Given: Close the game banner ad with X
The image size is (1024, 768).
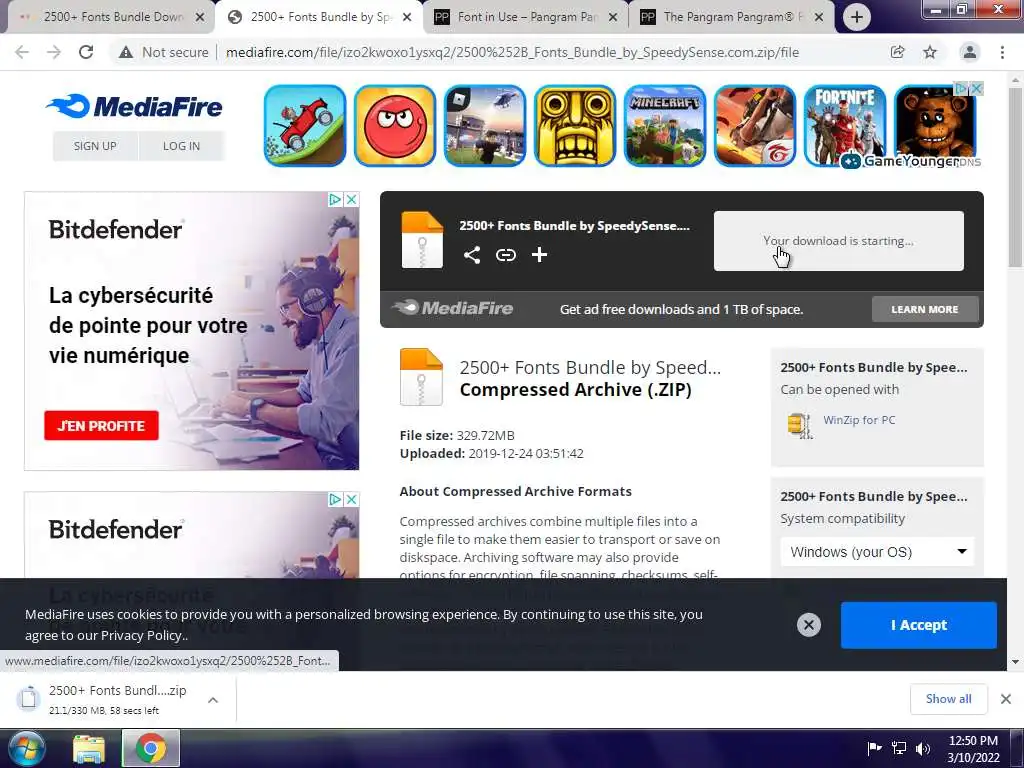Looking at the screenshot, I should pos(976,88).
